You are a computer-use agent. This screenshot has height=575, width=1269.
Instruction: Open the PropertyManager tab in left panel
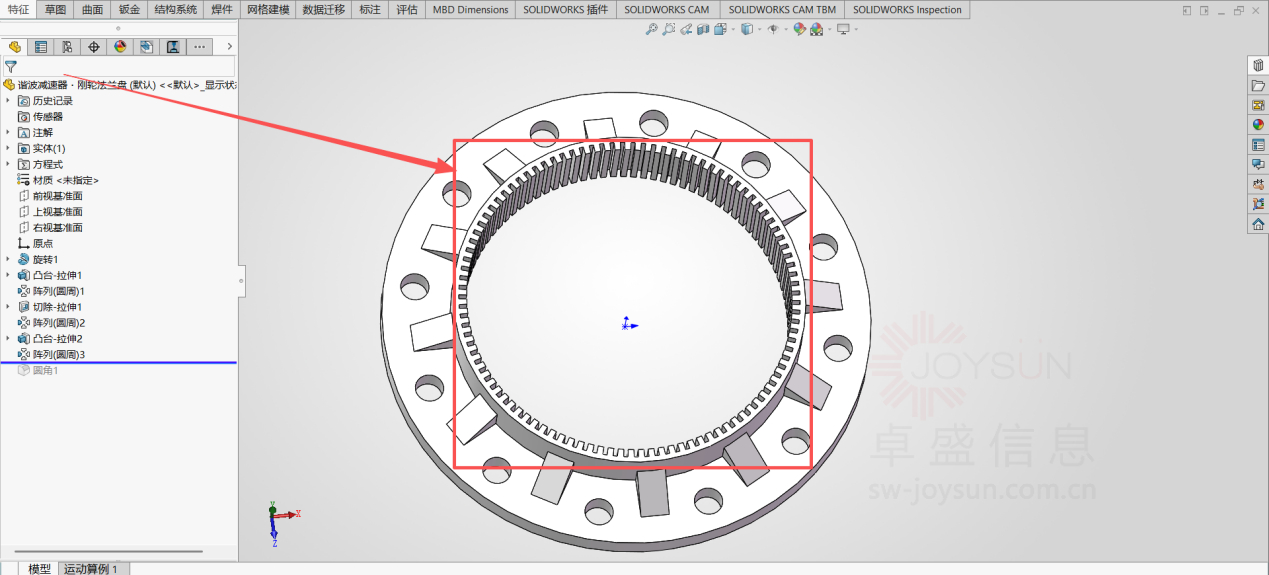pos(41,47)
